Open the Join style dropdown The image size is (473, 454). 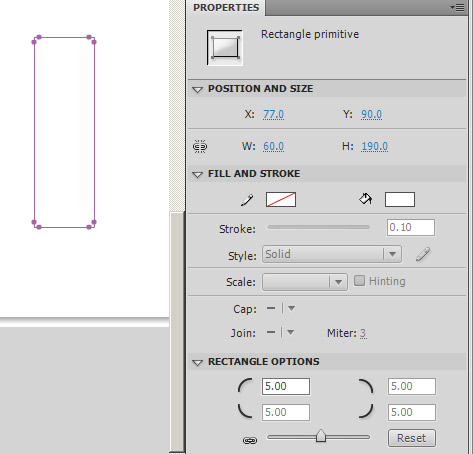tap(281, 332)
